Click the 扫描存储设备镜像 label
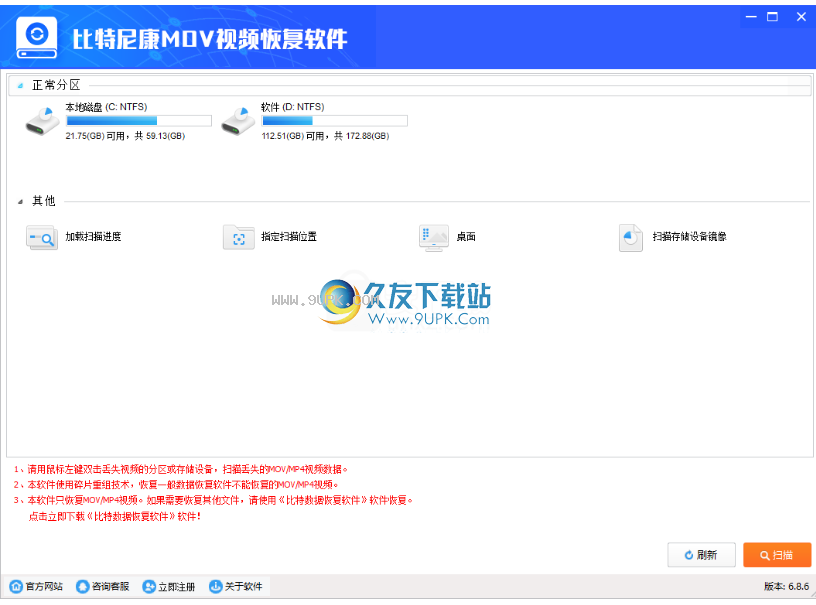The width and height of the screenshot is (816, 605). pyautogui.click(x=690, y=237)
